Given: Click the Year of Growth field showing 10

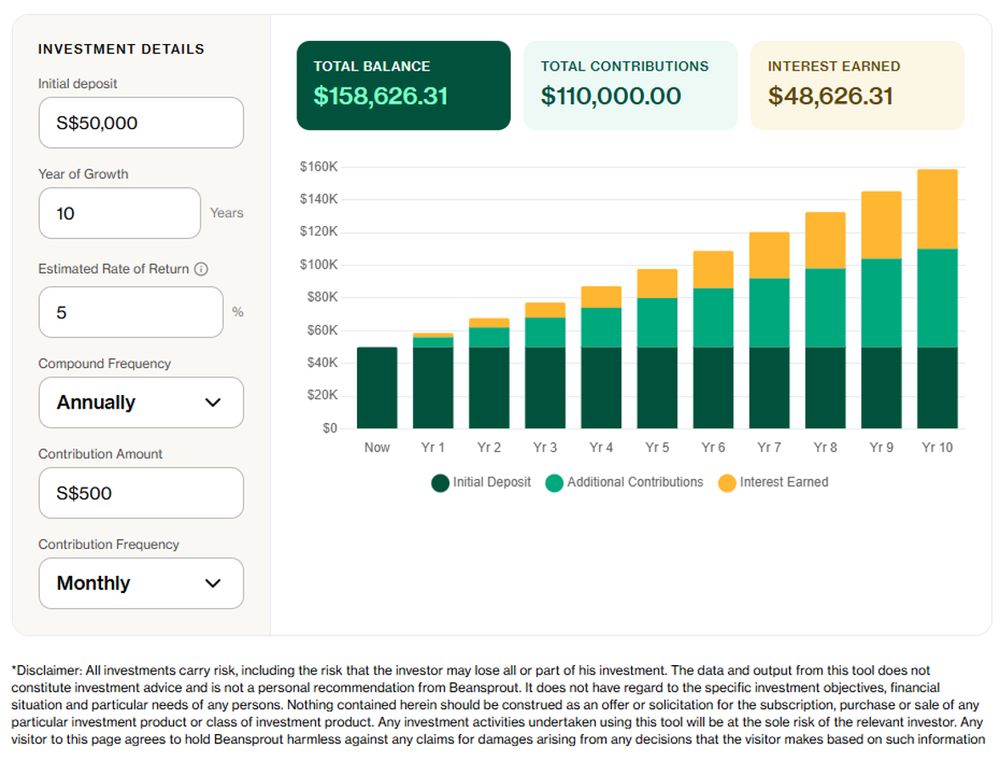Looking at the screenshot, I should (x=120, y=213).
